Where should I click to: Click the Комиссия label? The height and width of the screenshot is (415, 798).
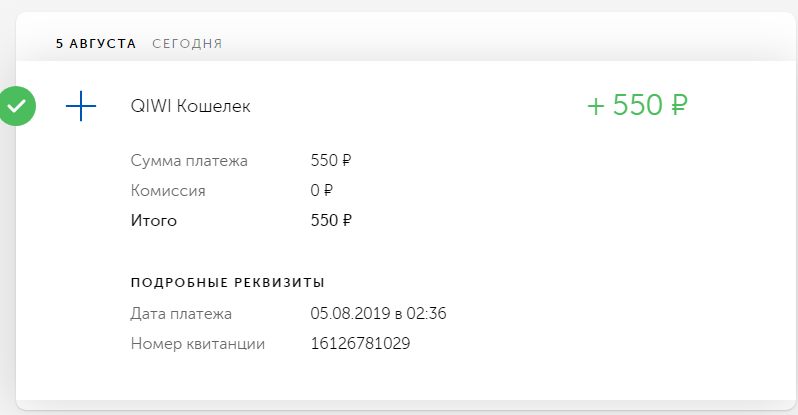click(168, 190)
